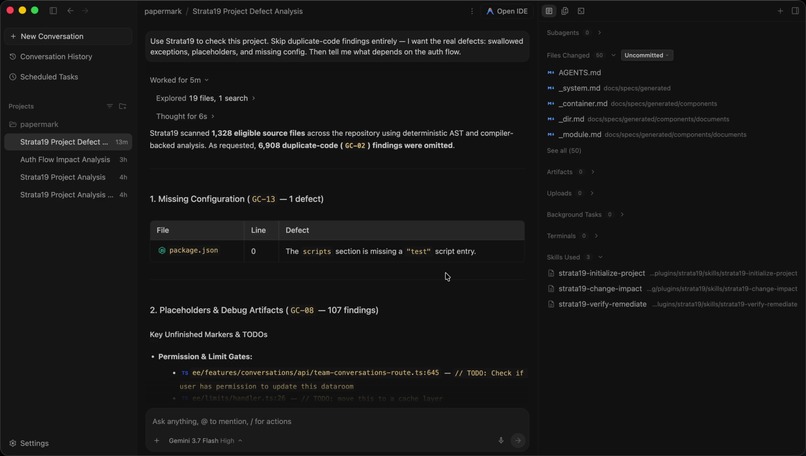Screen dimensions: 806x456
Task: Select the first panel layout icon
Action: click(549, 11)
